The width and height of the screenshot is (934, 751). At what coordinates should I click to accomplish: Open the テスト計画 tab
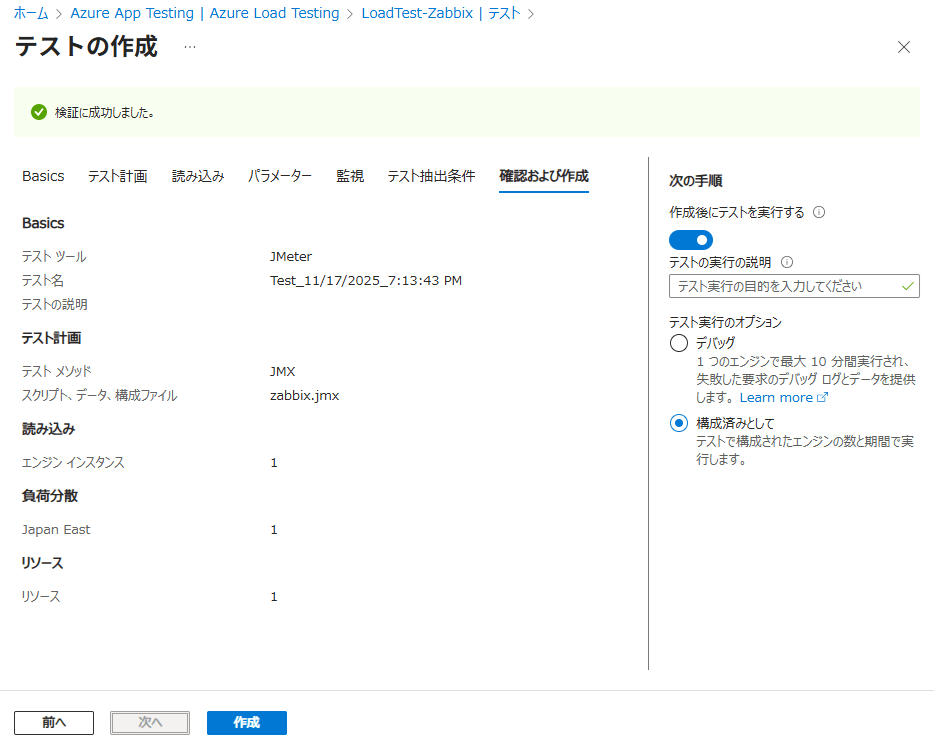[x=118, y=176]
